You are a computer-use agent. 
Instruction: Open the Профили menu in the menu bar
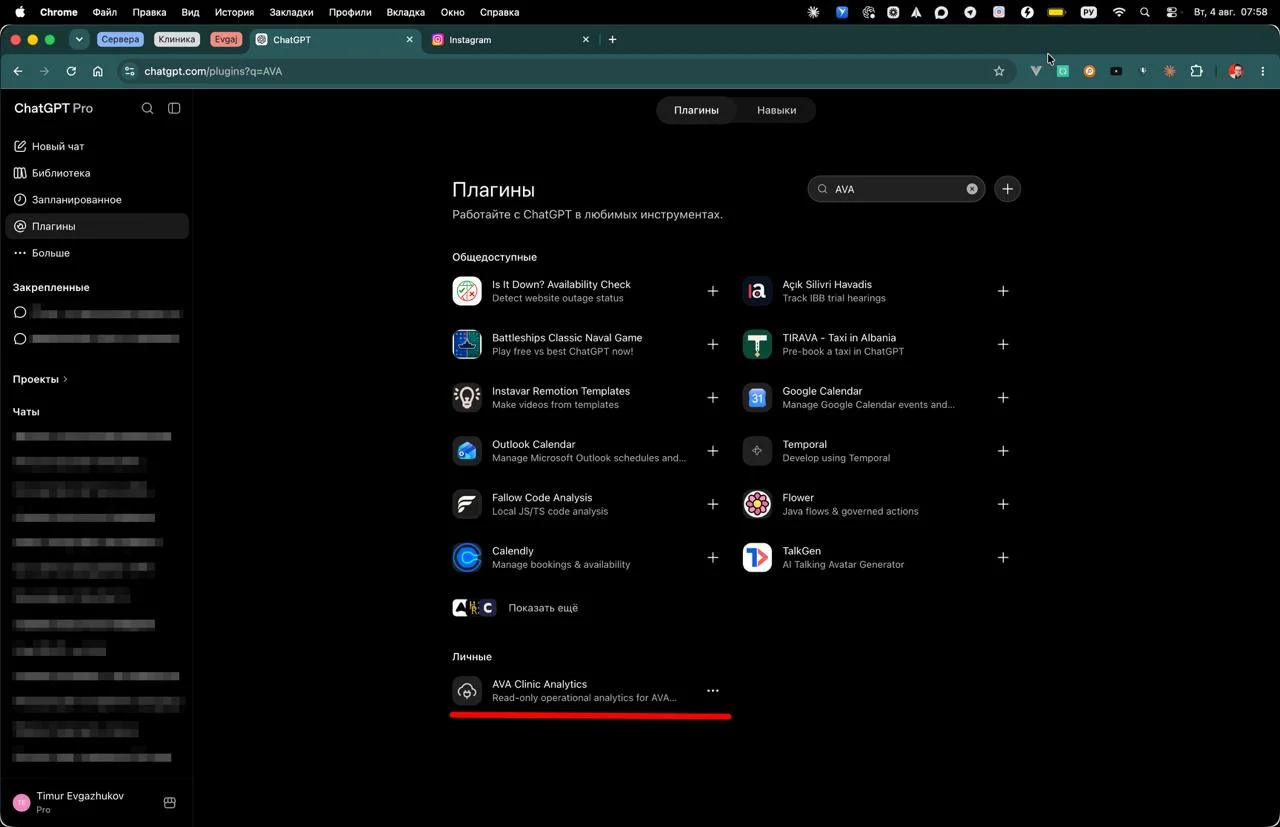point(350,12)
